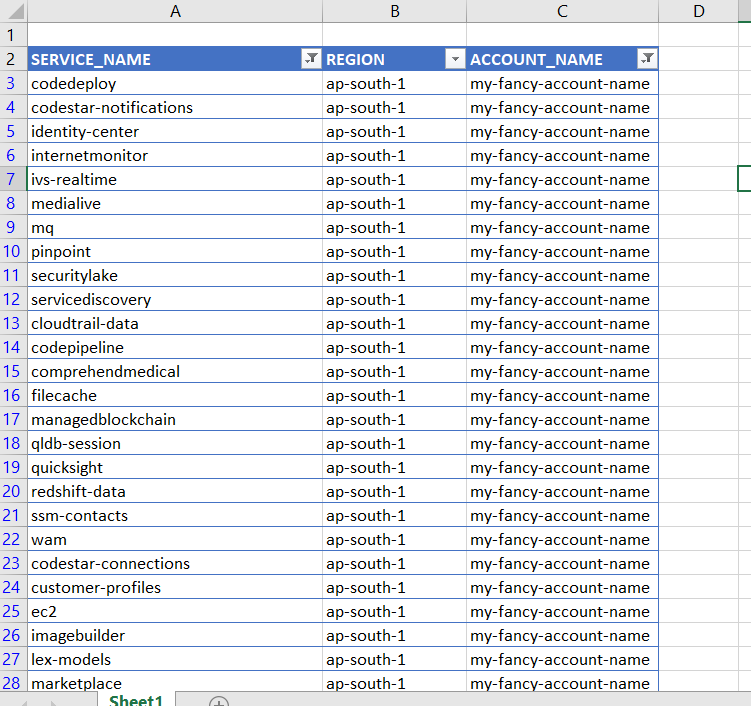Select the codedeploy cell

point(175,83)
